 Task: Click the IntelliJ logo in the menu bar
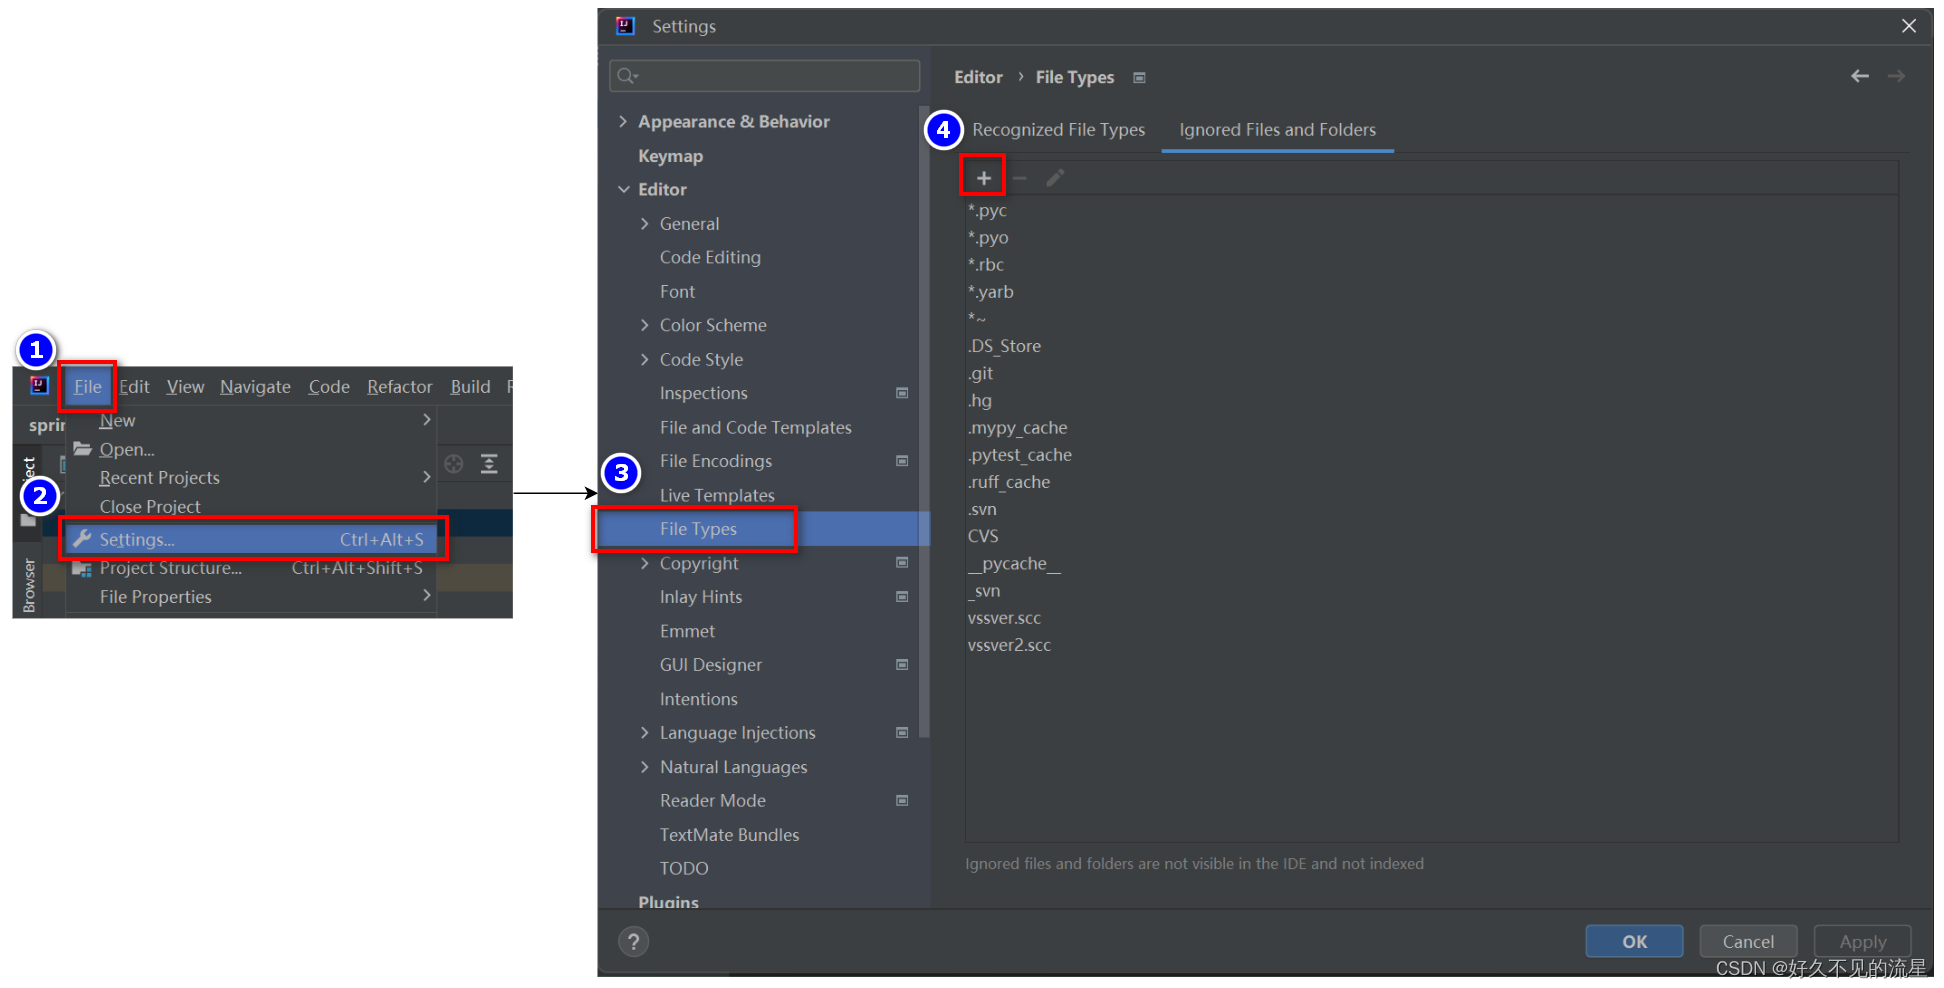(39, 386)
